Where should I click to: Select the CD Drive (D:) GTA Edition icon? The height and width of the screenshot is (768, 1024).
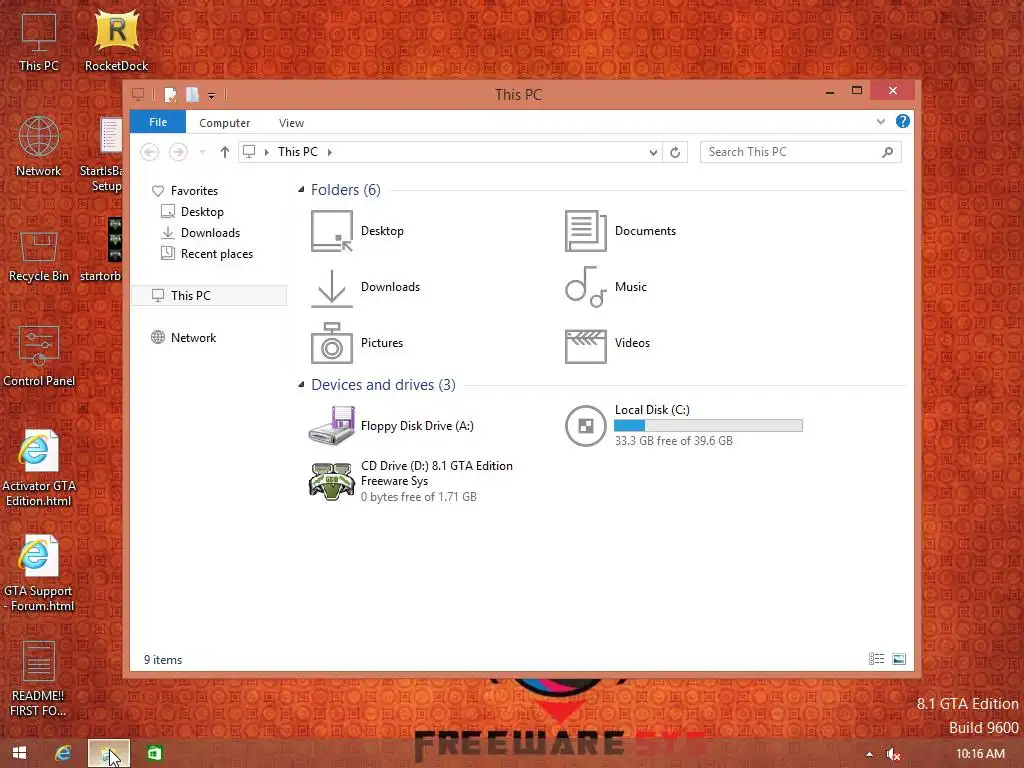(332, 481)
